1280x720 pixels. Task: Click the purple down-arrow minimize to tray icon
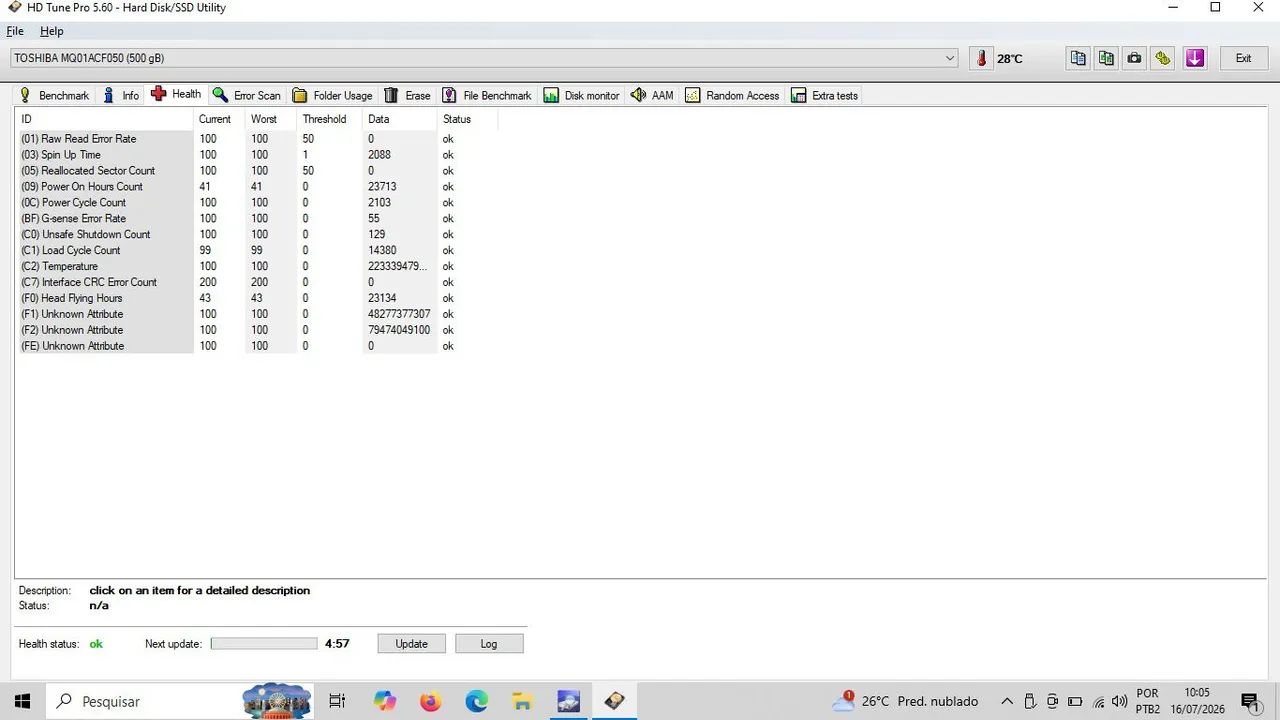tap(1195, 58)
